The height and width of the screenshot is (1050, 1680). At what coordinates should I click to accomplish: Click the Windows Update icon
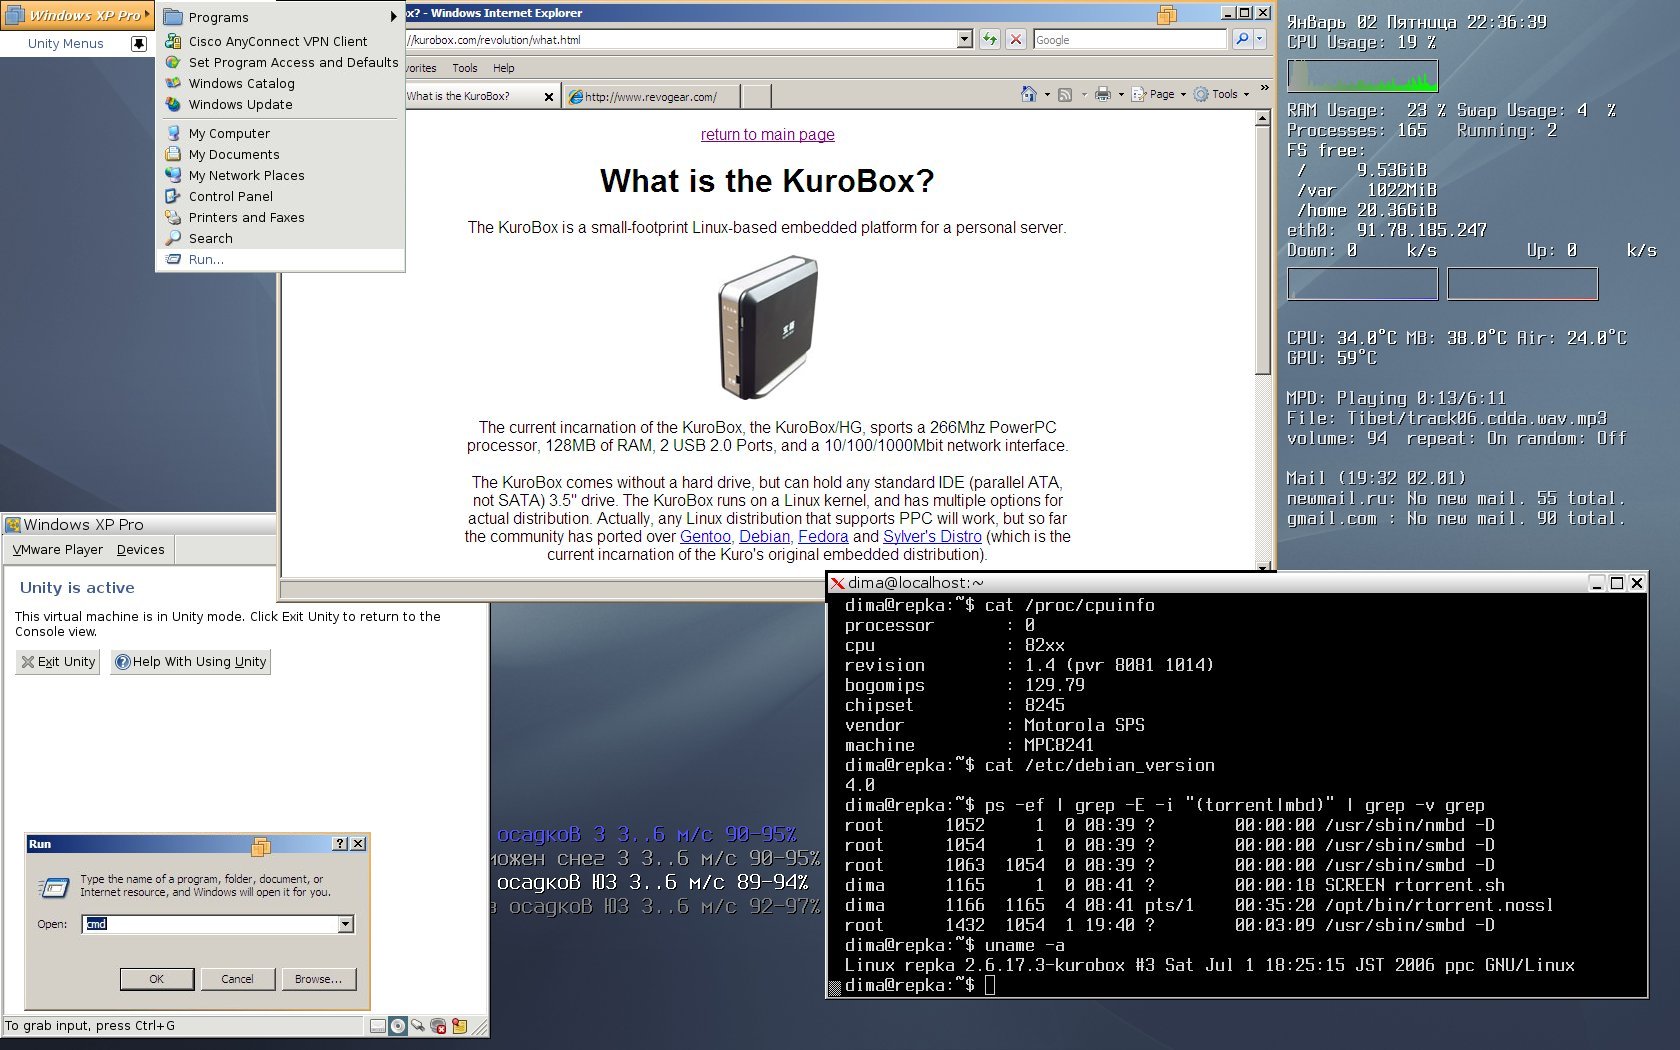click(173, 104)
